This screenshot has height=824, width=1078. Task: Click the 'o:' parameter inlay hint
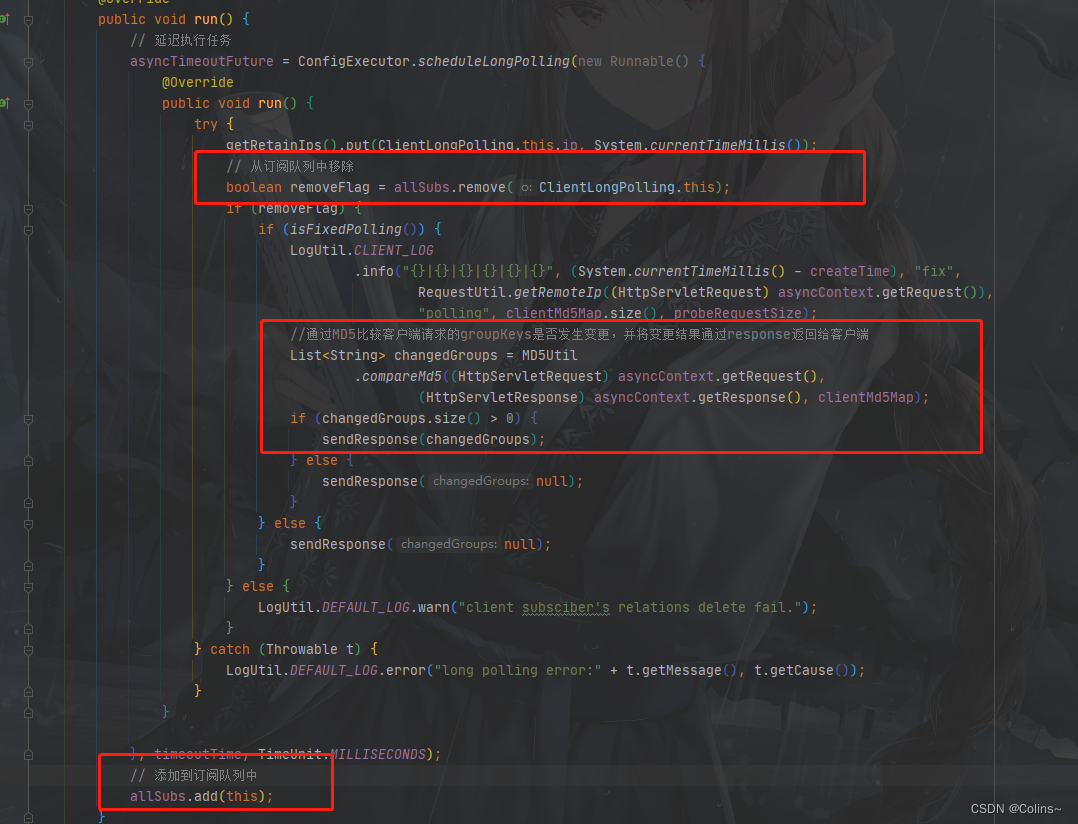527,187
